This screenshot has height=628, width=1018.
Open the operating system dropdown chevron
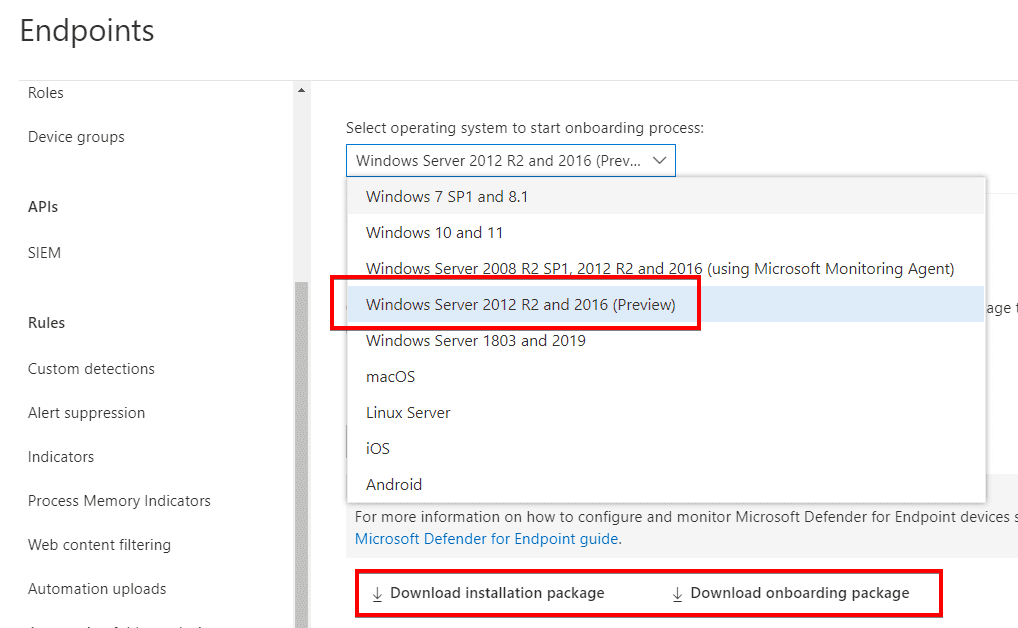660,160
